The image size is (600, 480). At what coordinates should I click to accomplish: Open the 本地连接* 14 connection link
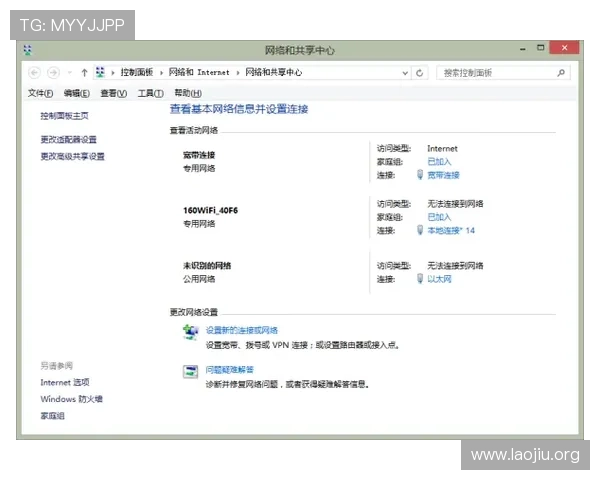[451, 230]
